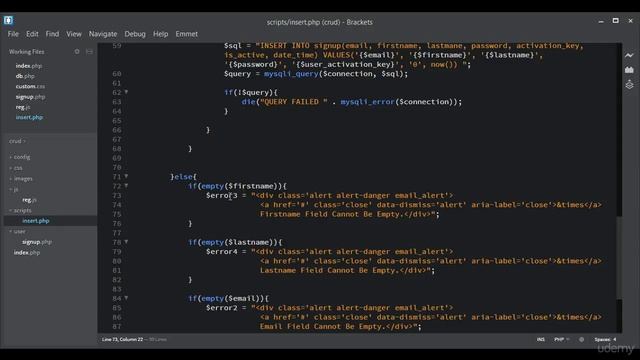Toggle INS insert/overwrite mode in status bar
The width and height of the screenshot is (640, 360).
[540, 340]
